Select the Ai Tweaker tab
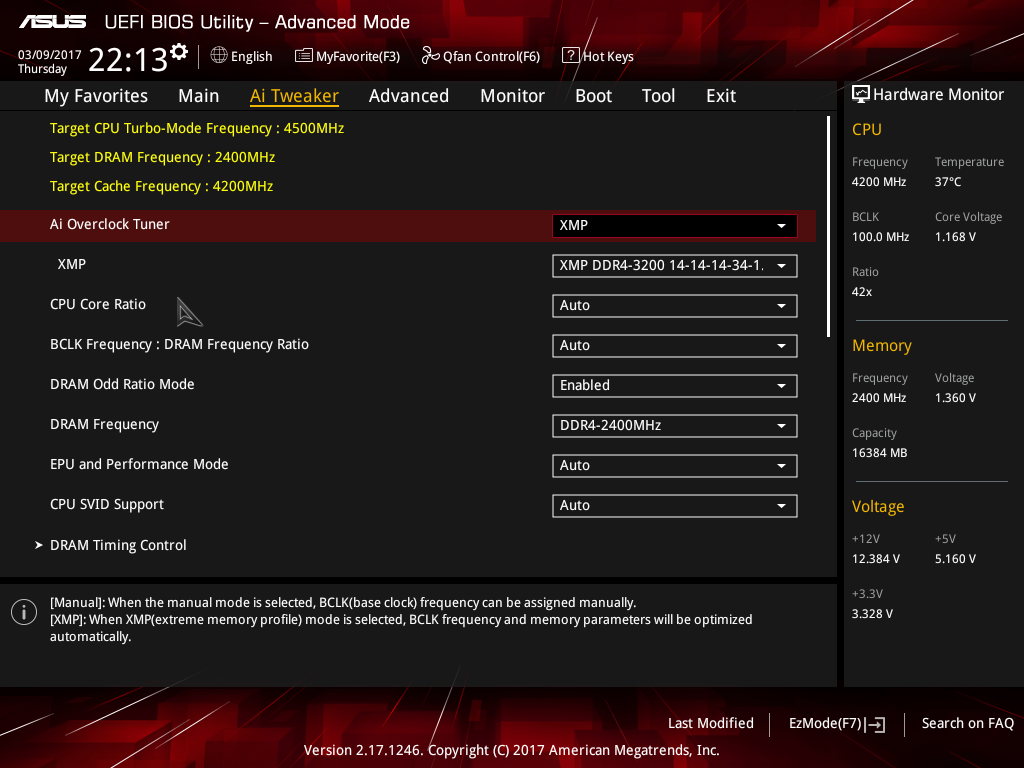1024x768 pixels. 295,96
